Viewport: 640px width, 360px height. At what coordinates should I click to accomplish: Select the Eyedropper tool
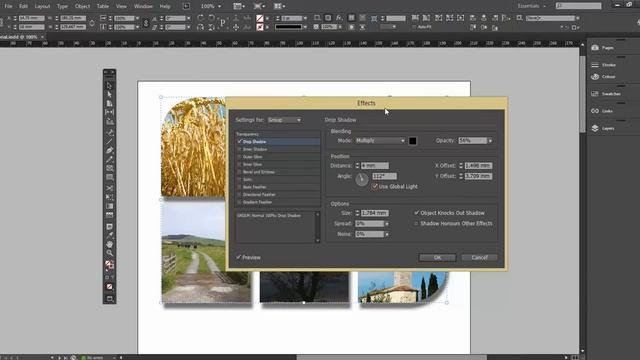click(109, 235)
